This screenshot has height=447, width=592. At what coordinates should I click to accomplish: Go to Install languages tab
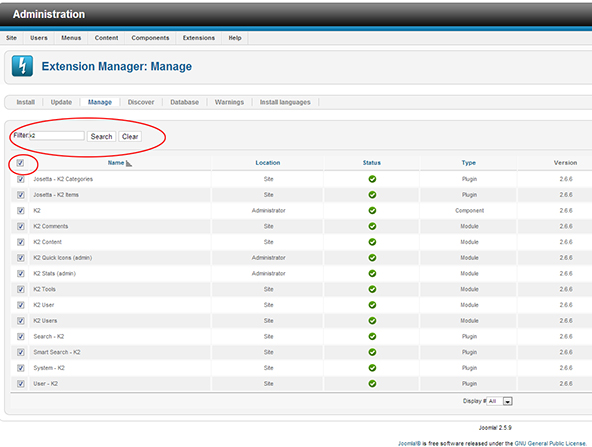(285, 102)
